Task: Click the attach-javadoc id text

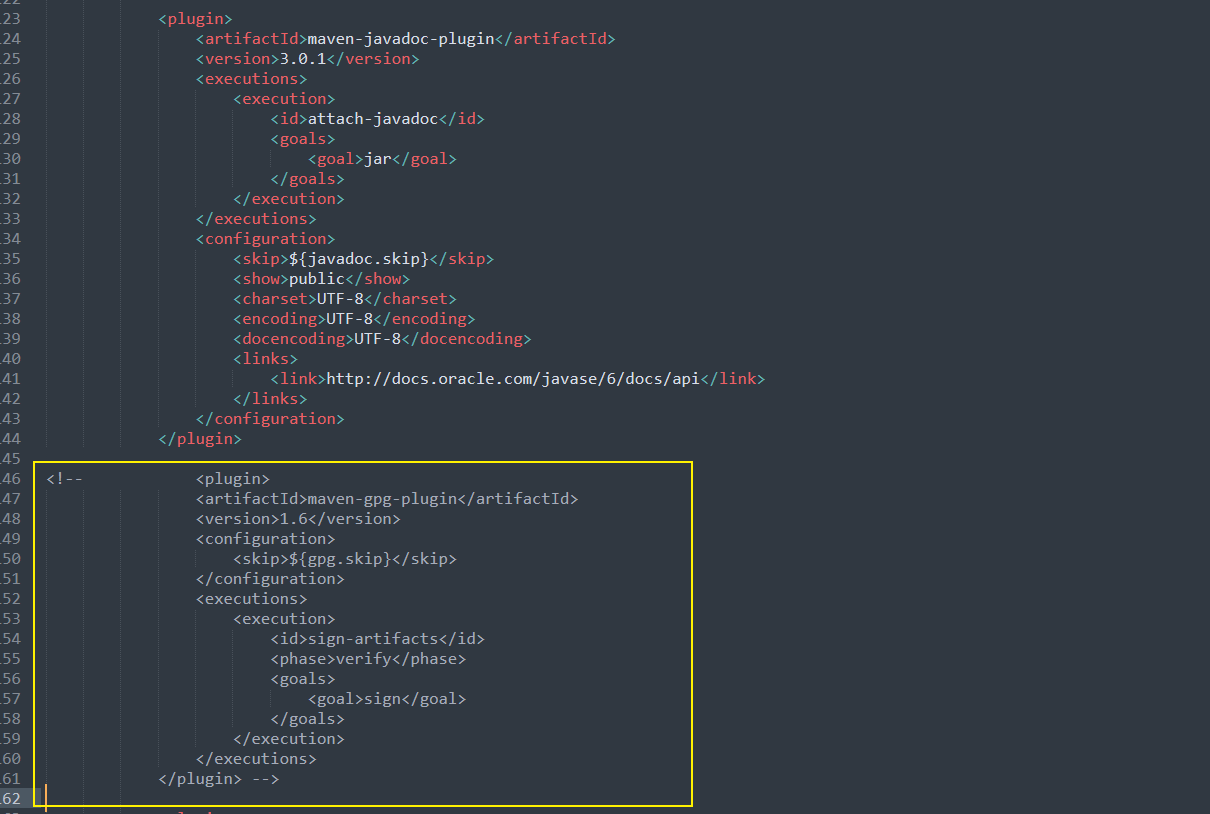Action: click(x=373, y=119)
